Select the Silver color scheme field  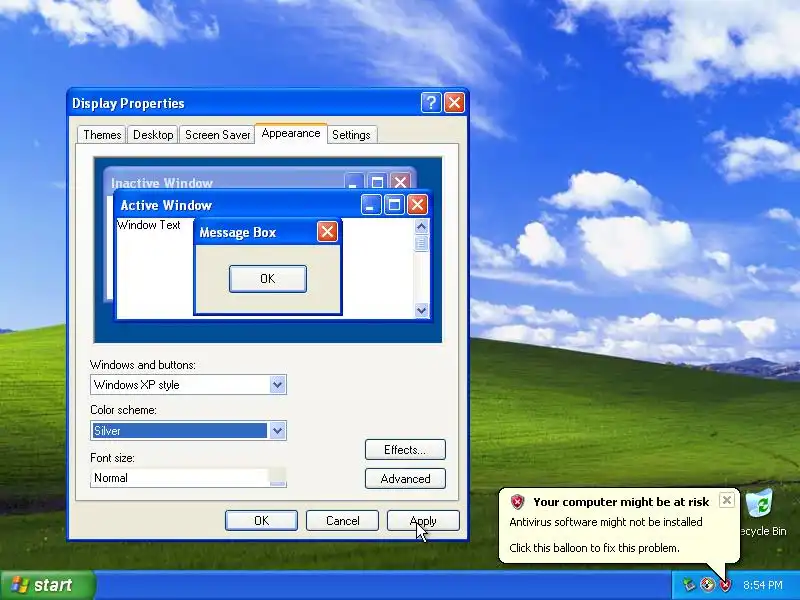(x=180, y=431)
